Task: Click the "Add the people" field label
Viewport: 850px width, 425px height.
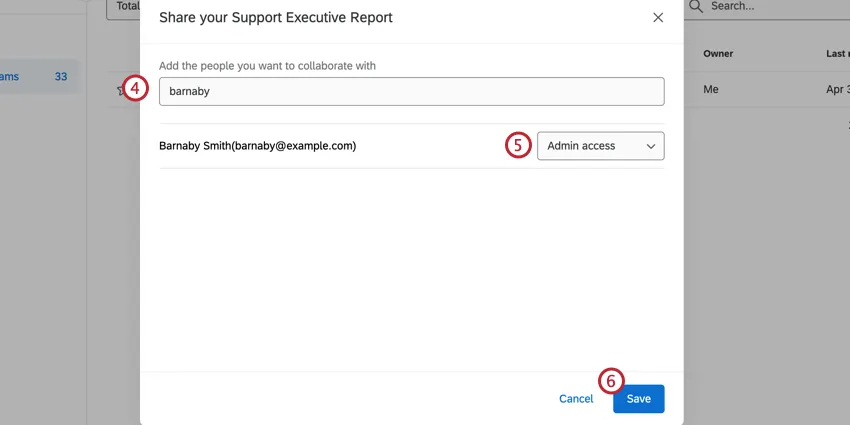Action: click(267, 66)
